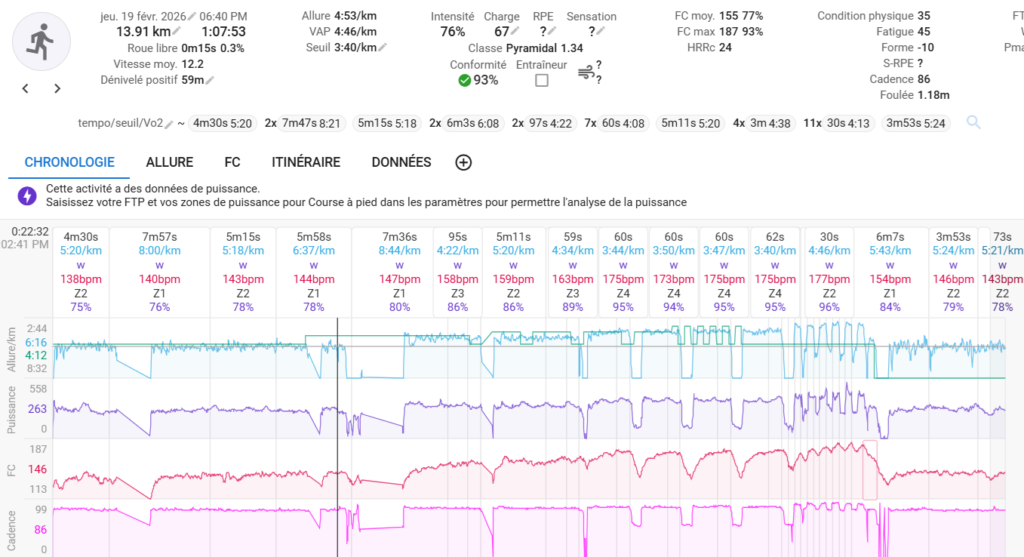1024x557 pixels.
Task: Toggle the Entraîneur checkbox
Action: (x=541, y=80)
